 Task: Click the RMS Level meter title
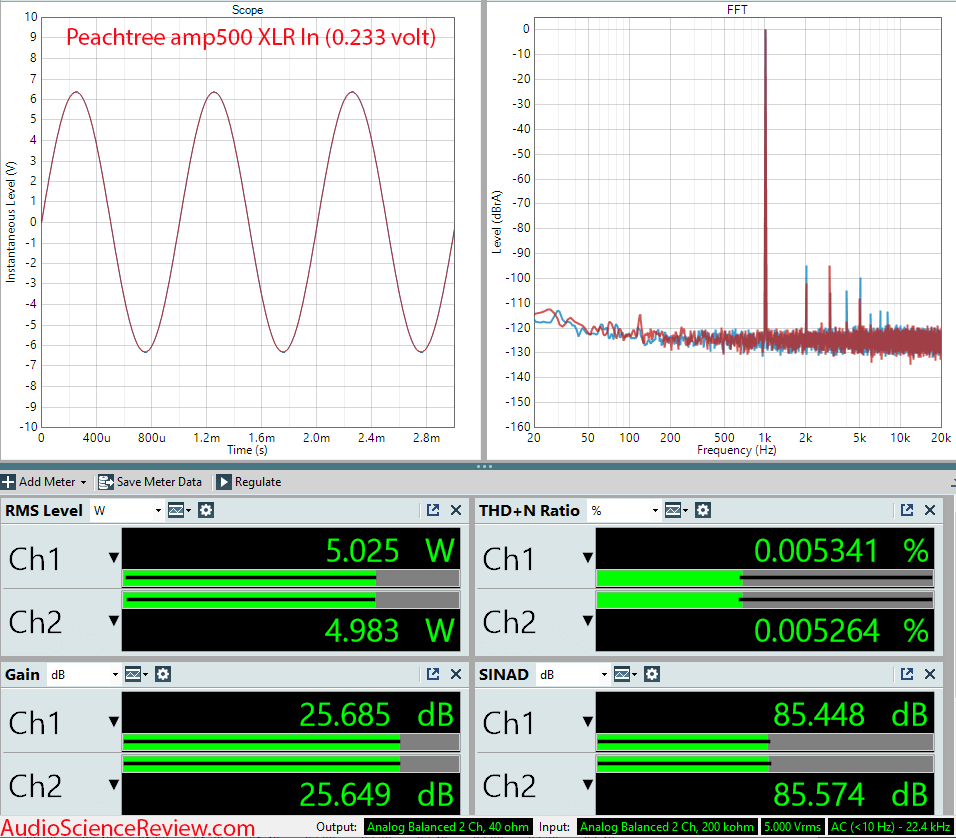44,510
